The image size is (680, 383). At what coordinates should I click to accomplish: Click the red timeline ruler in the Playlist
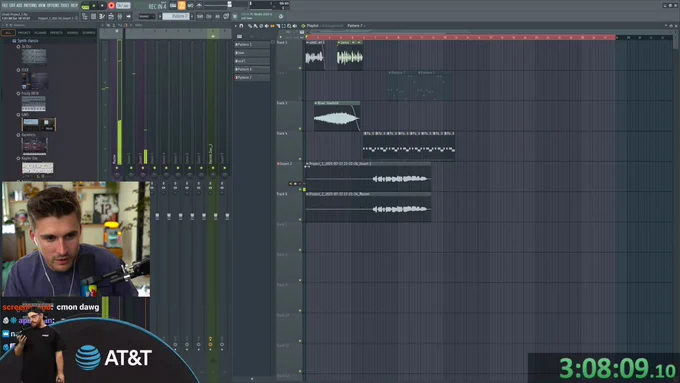coord(460,38)
